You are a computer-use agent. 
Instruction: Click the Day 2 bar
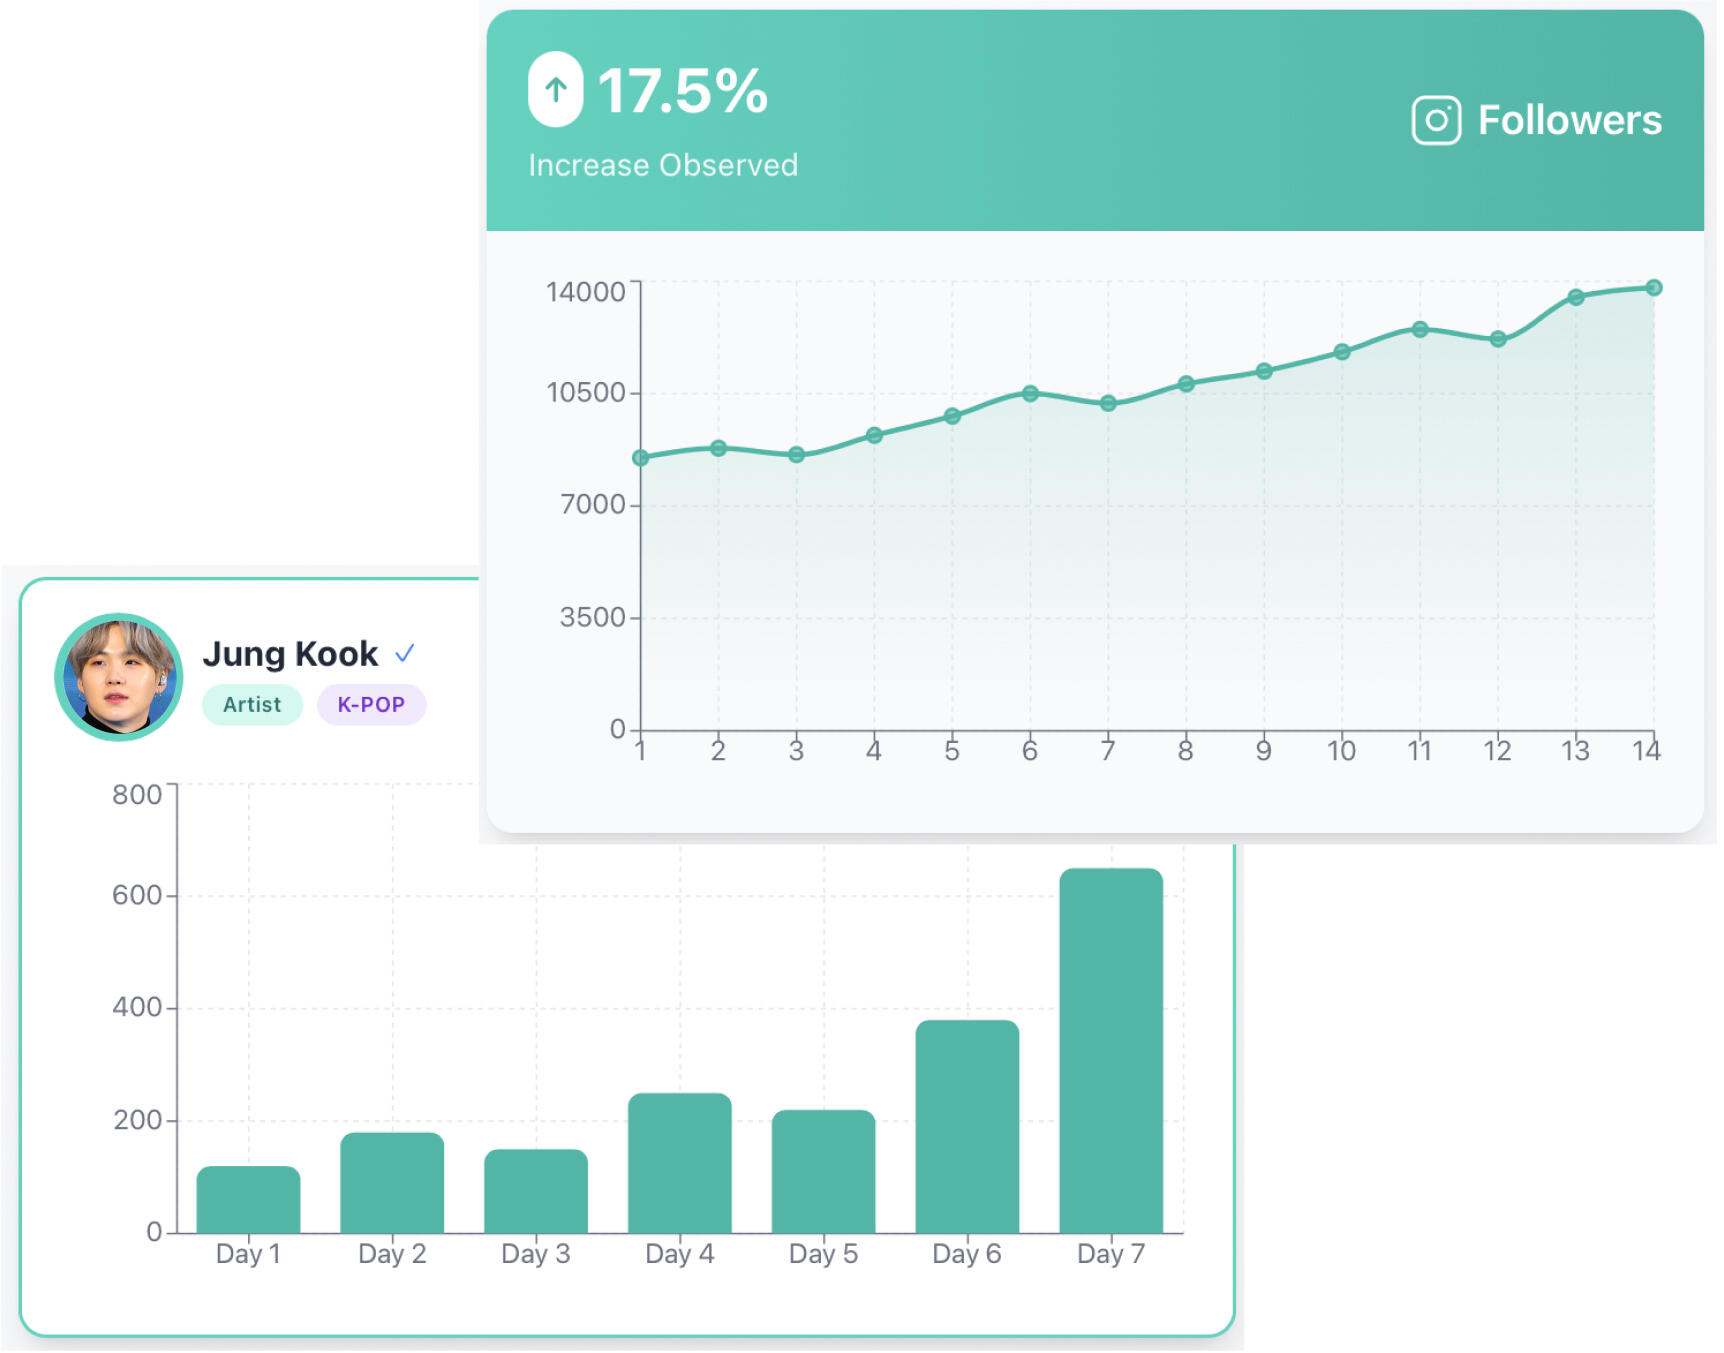392,1182
